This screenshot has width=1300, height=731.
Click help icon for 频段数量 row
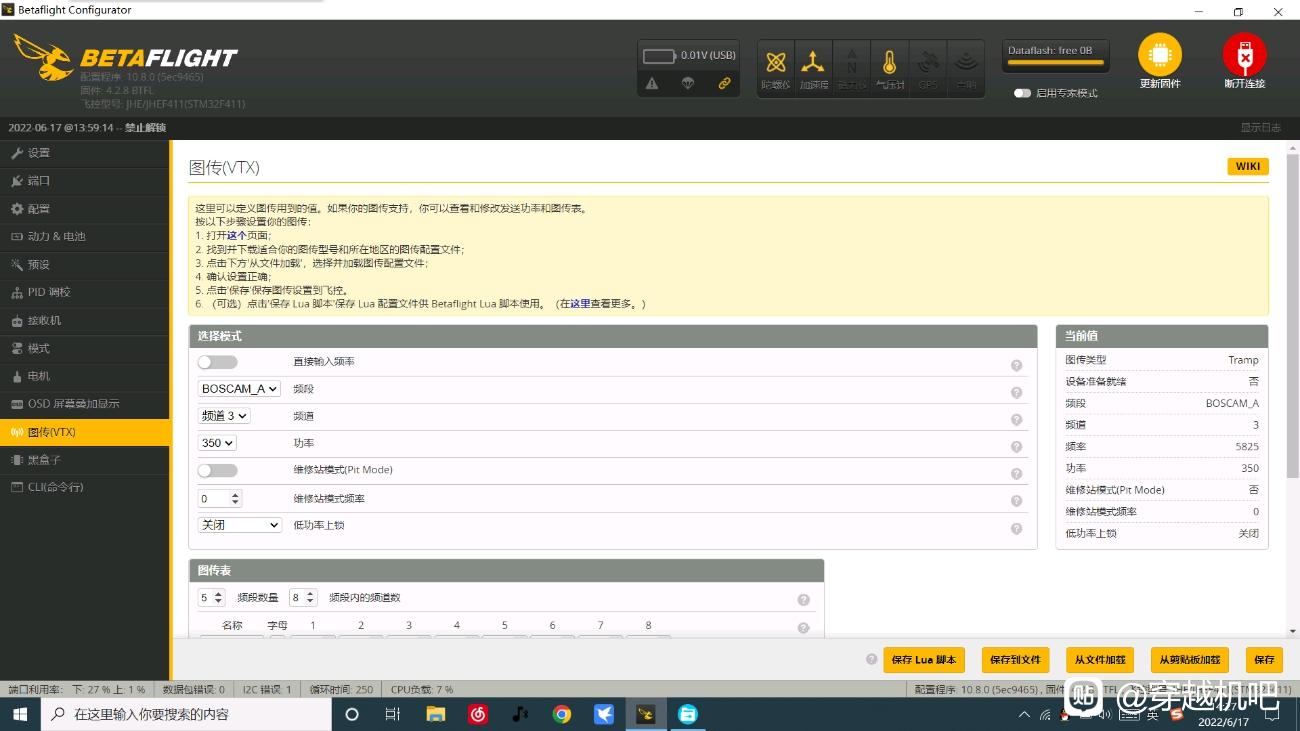coord(803,600)
